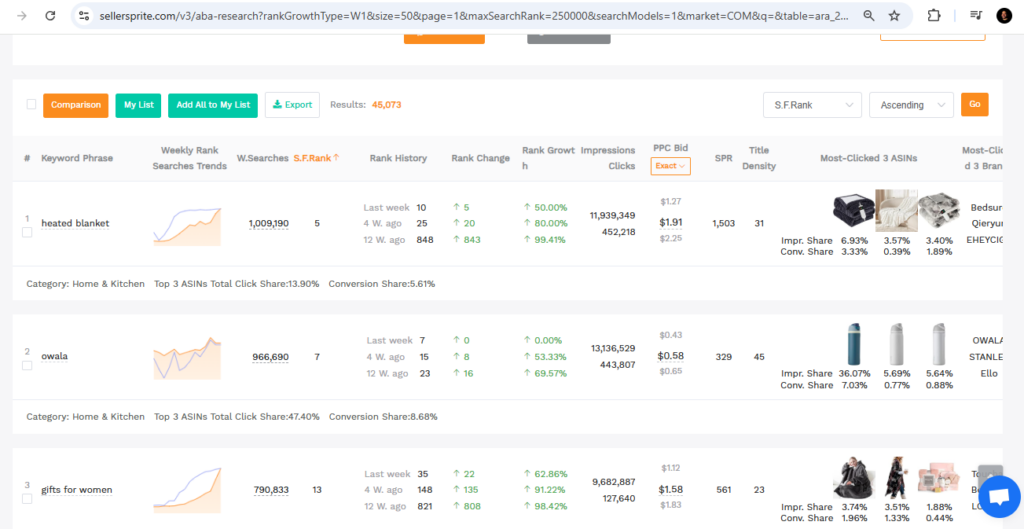Screen dimensions: 1024x529
Task: Click the Comparison button
Action: coord(76,105)
